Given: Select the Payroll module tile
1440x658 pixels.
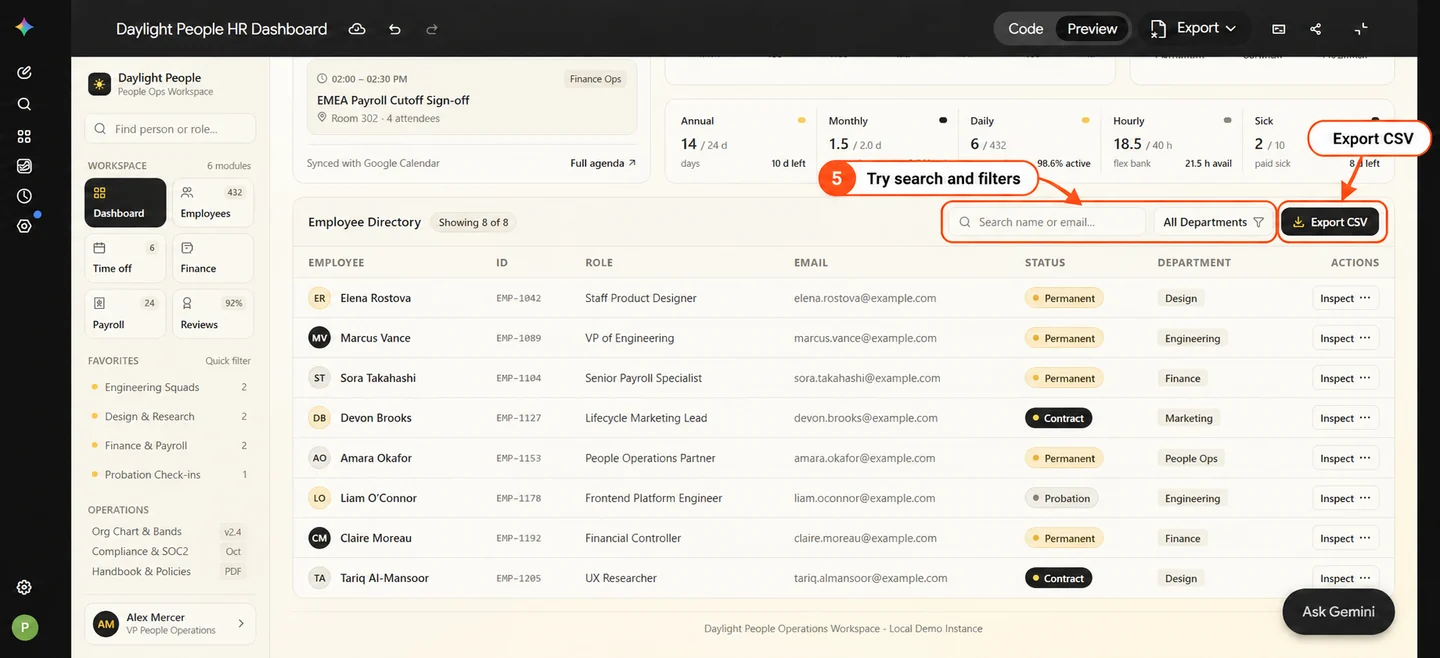Looking at the screenshot, I should tap(125, 314).
